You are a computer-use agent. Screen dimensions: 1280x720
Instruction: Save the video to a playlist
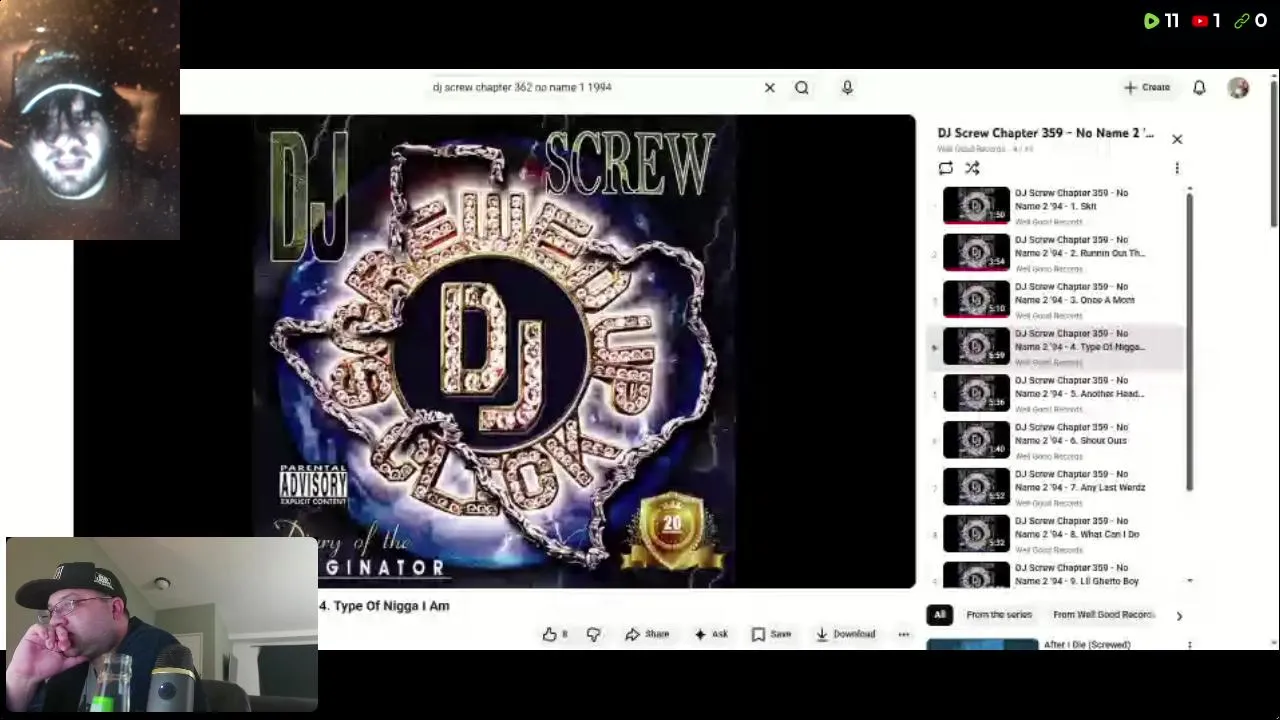click(x=771, y=634)
